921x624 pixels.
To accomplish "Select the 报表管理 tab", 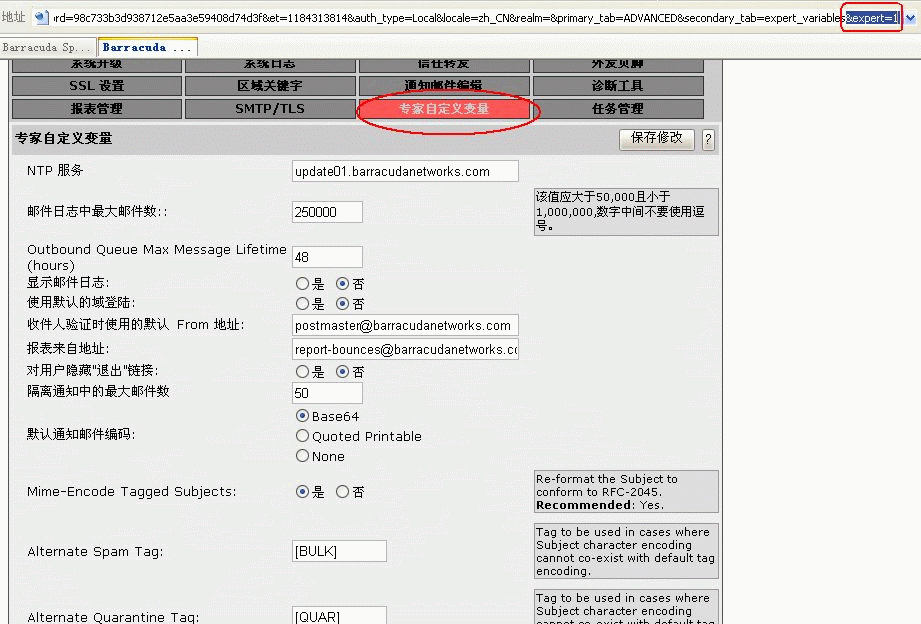I will click(x=97, y=109).
